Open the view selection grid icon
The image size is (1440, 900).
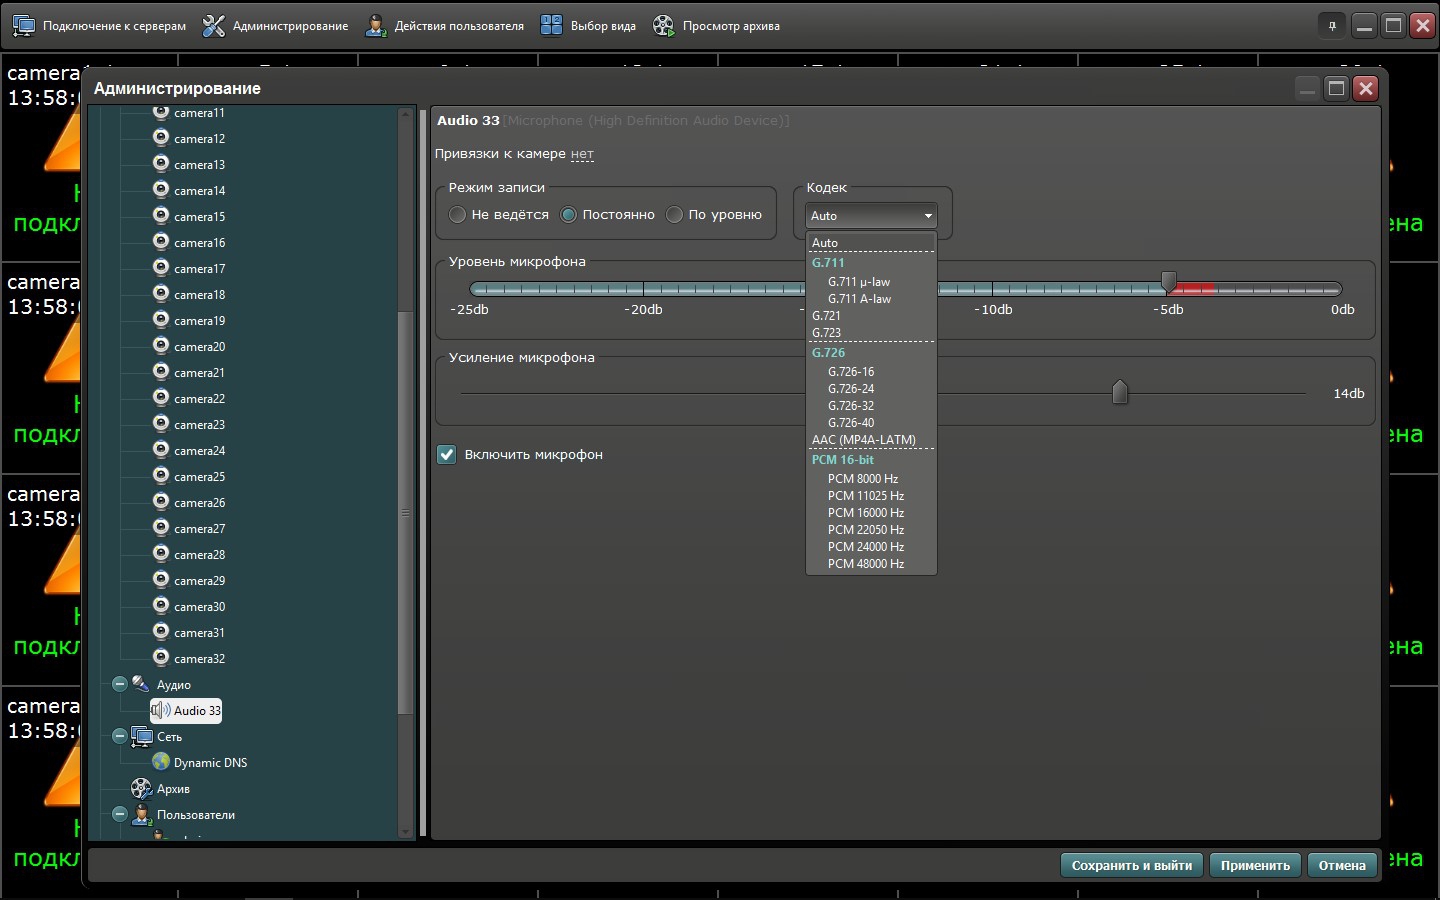[x=551, y=26]
